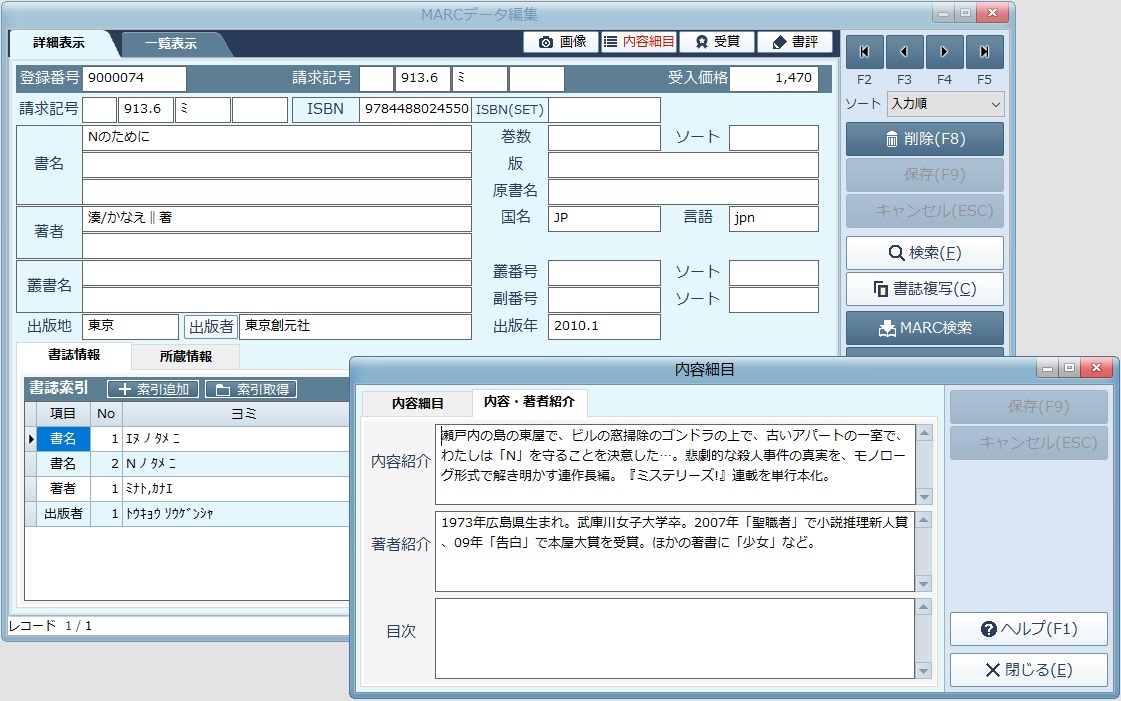The height and width of the screenshot is (701, 1121).
Task: Click the 書名 field Nのために
Action: point(277,138)
